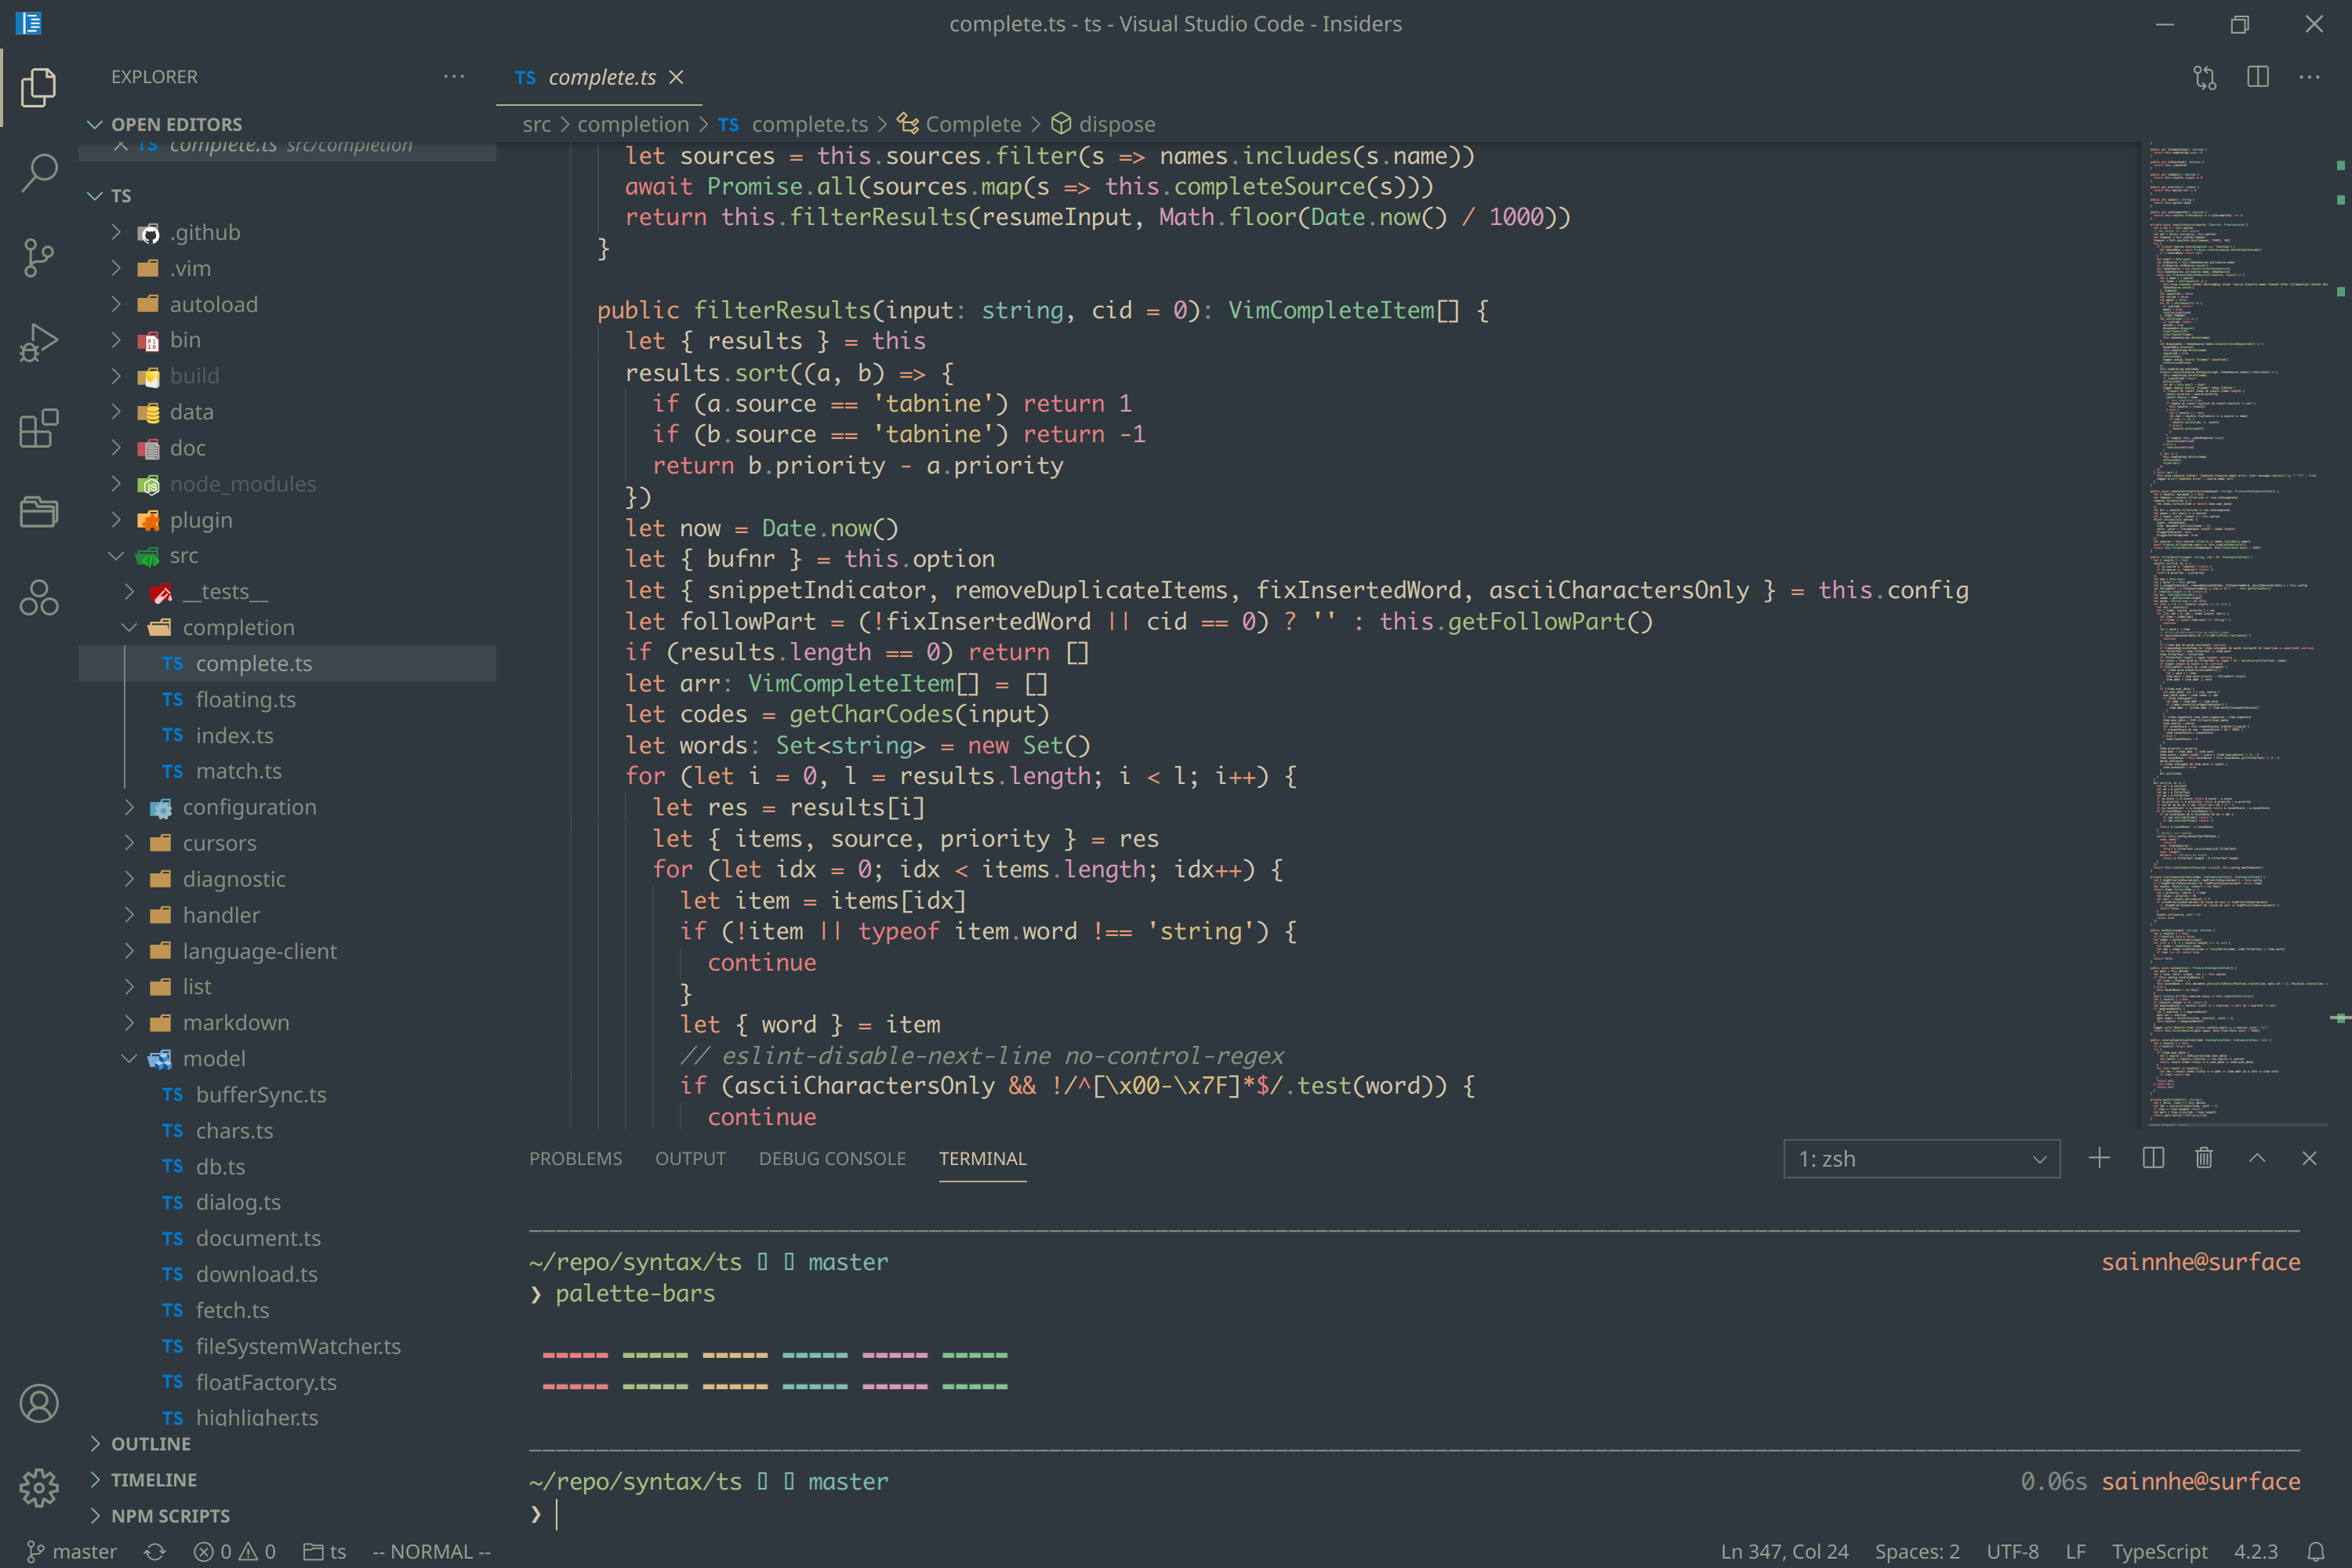This screenshot has height=1568, width=2352.
Task: Click the notifications bell in status bar
Action: tap(2315, 1551)
